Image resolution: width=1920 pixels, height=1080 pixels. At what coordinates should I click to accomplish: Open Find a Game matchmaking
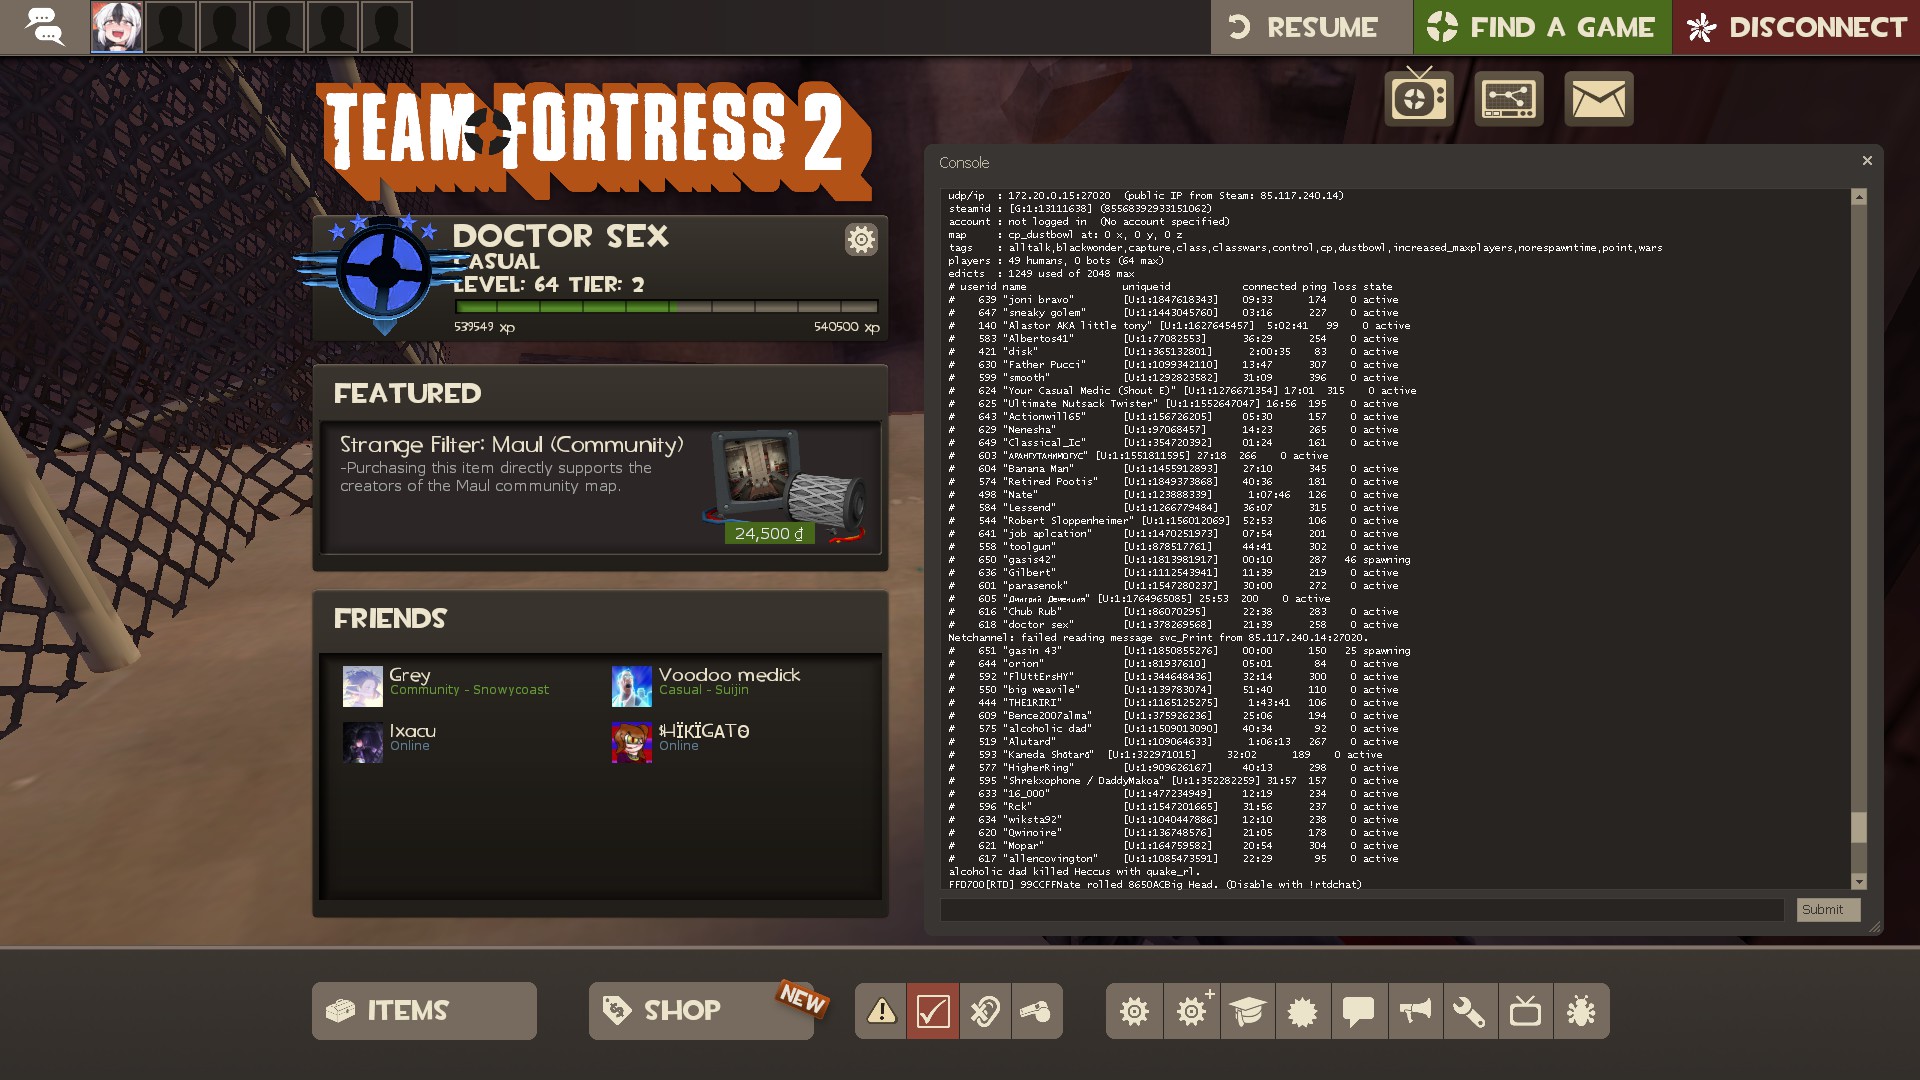(x=1542, y=27)
